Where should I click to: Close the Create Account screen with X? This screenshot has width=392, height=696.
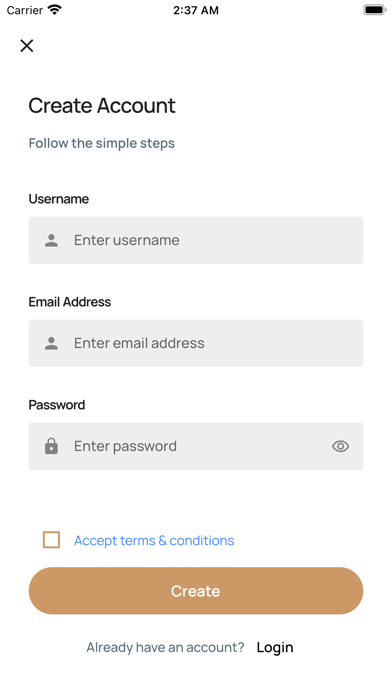[x=27, y=45]
